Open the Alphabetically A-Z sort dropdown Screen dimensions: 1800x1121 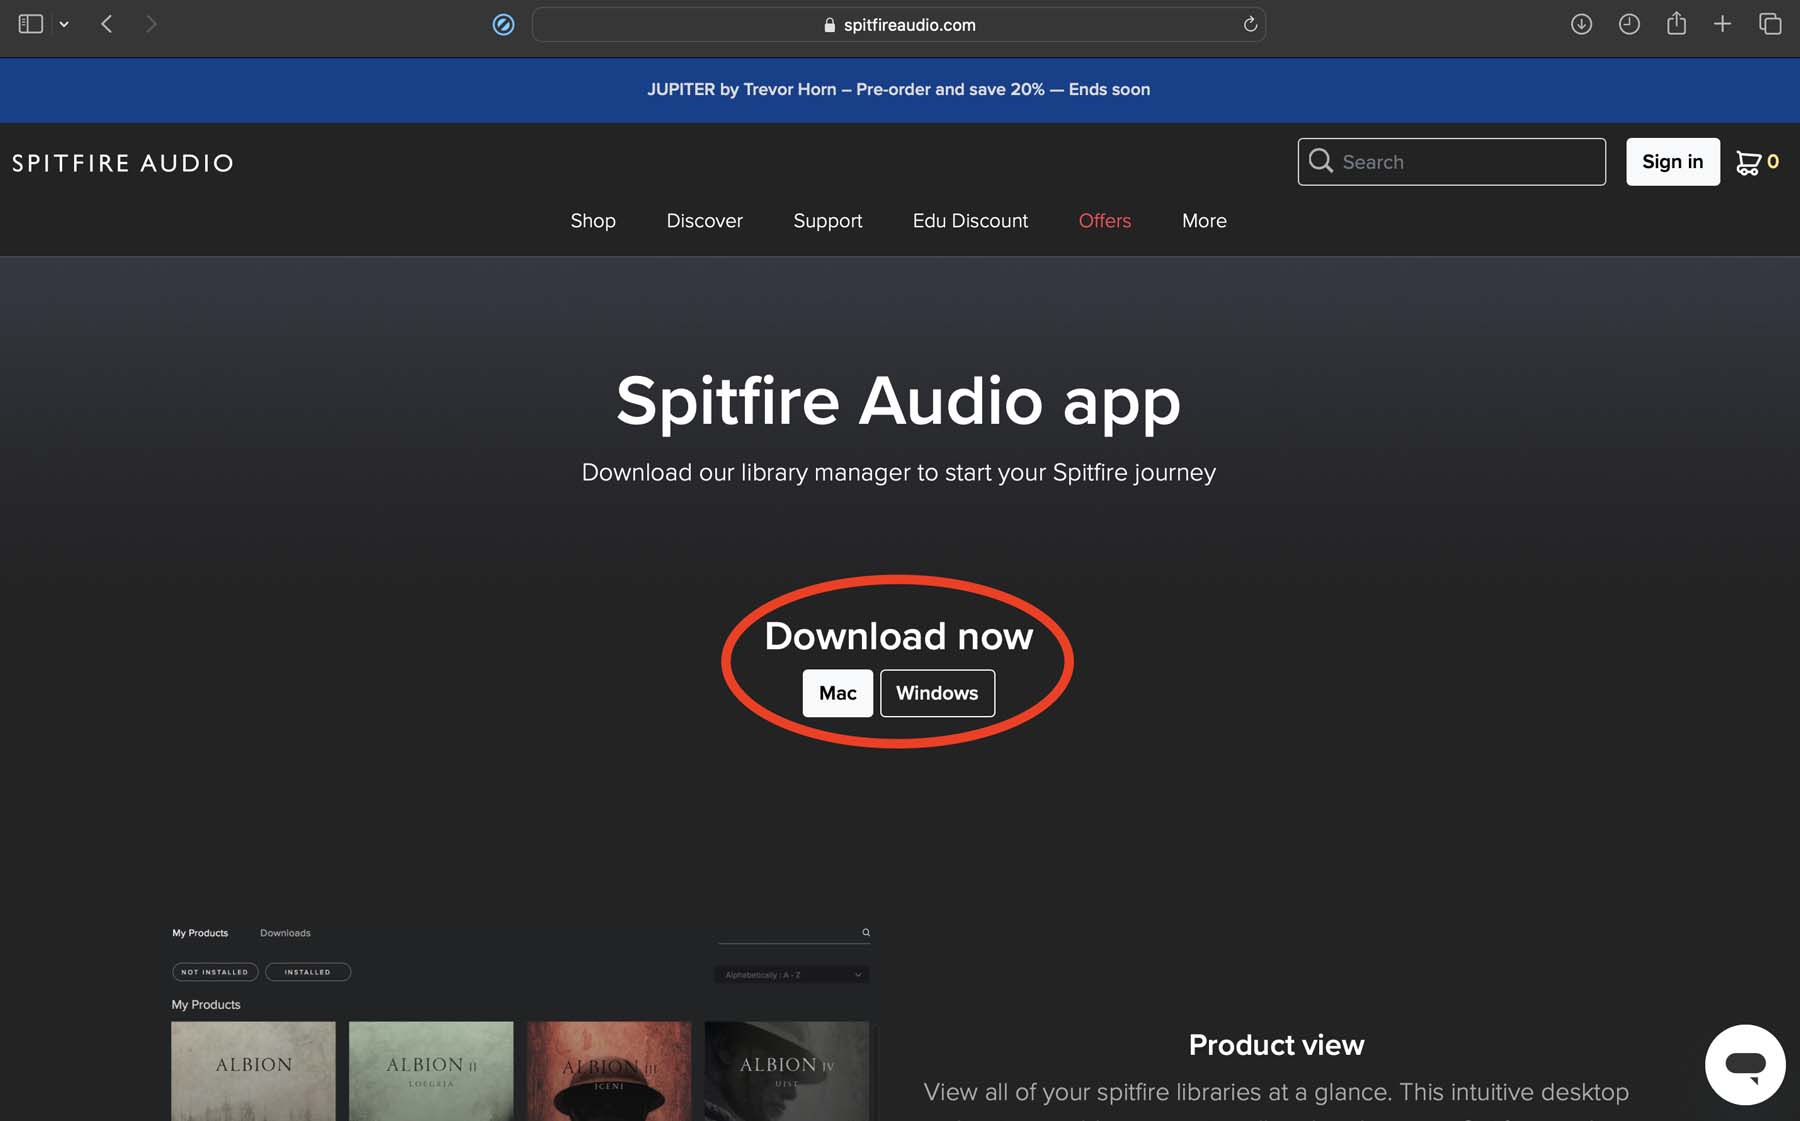pyautogui.click(x=791, y=975)
